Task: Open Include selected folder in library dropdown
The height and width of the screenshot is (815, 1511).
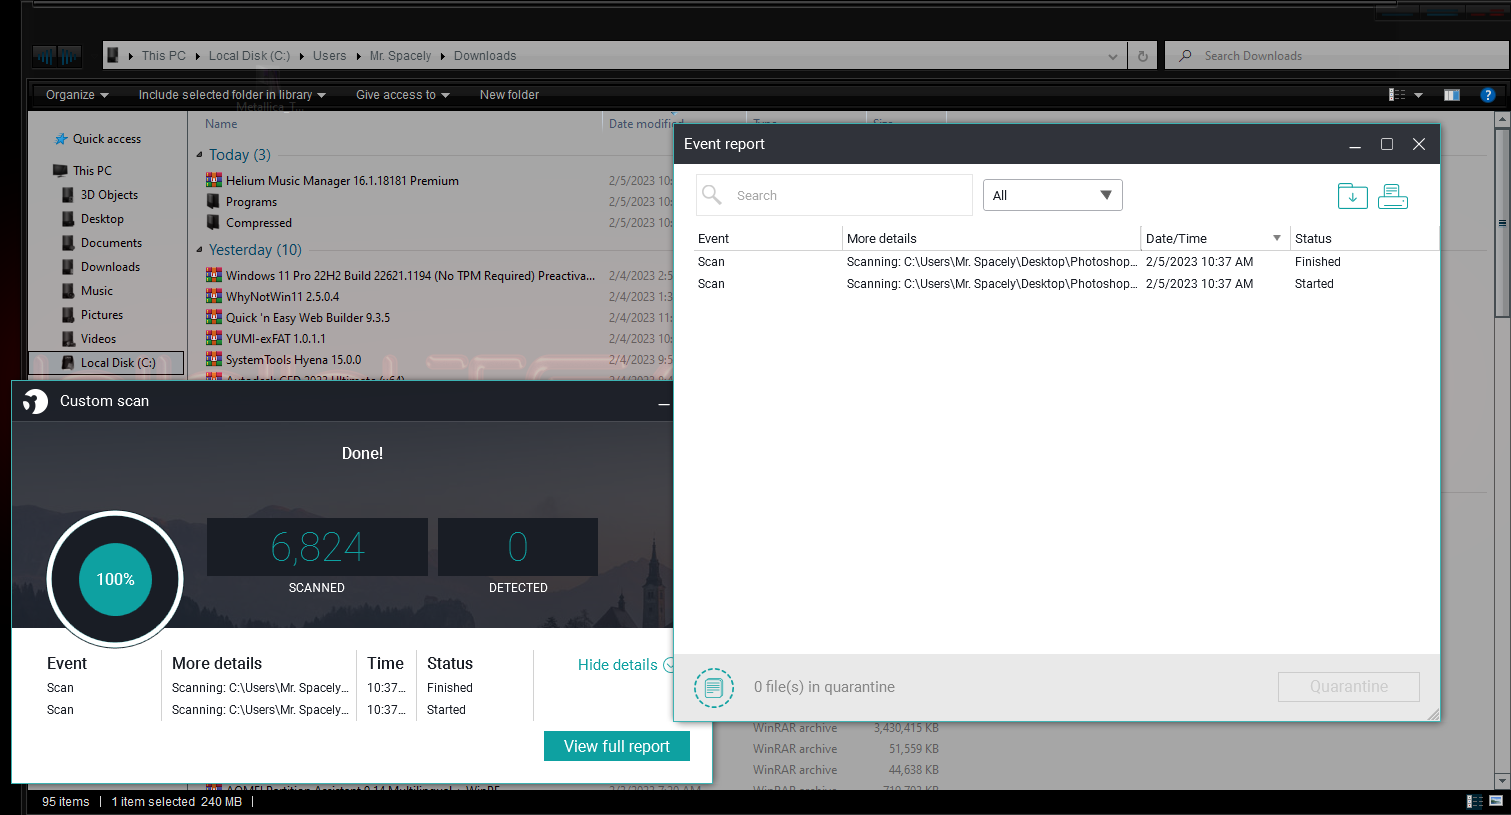Action: (x=232, y=95)
